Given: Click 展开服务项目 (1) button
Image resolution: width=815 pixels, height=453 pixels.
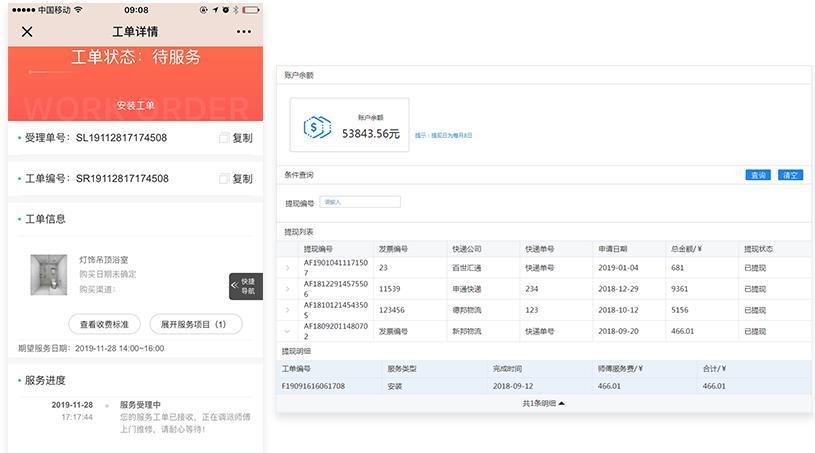Looking at the screenshot, I should click(x=195, y=324).
